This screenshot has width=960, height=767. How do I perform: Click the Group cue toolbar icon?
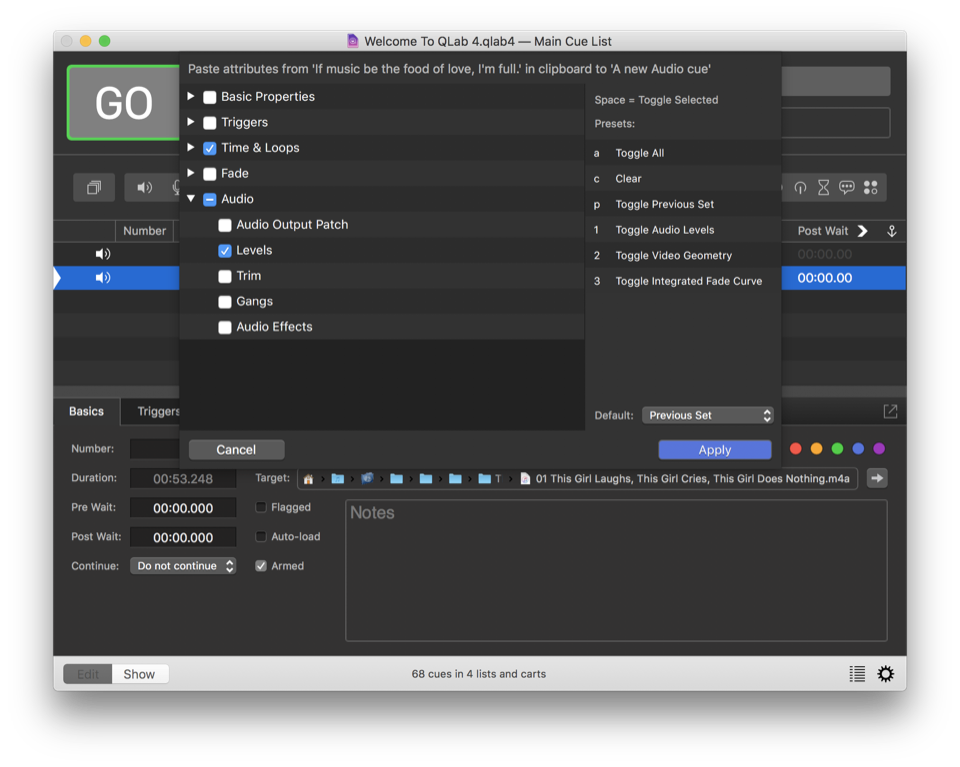[94, 188]
